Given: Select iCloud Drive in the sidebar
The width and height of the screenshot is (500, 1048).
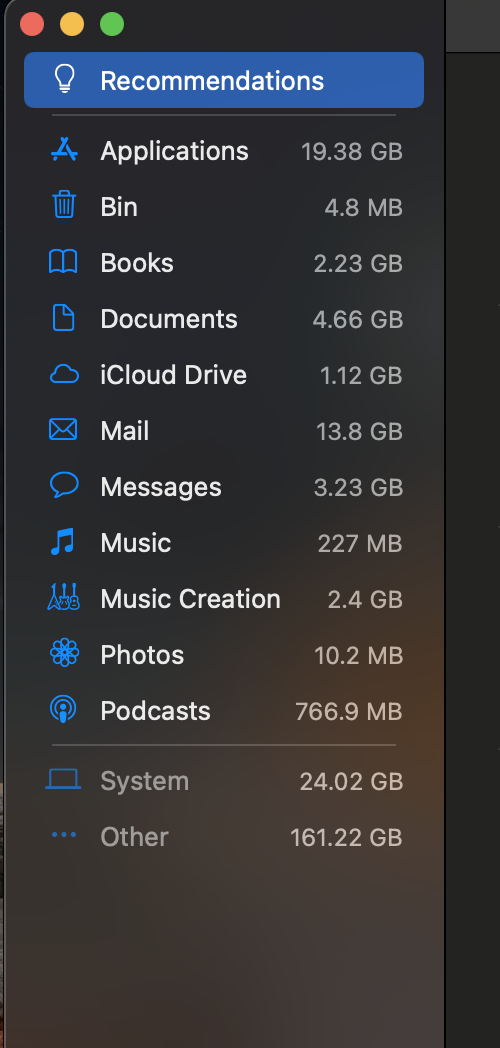Looking at the screenshot, I should 174,375.
